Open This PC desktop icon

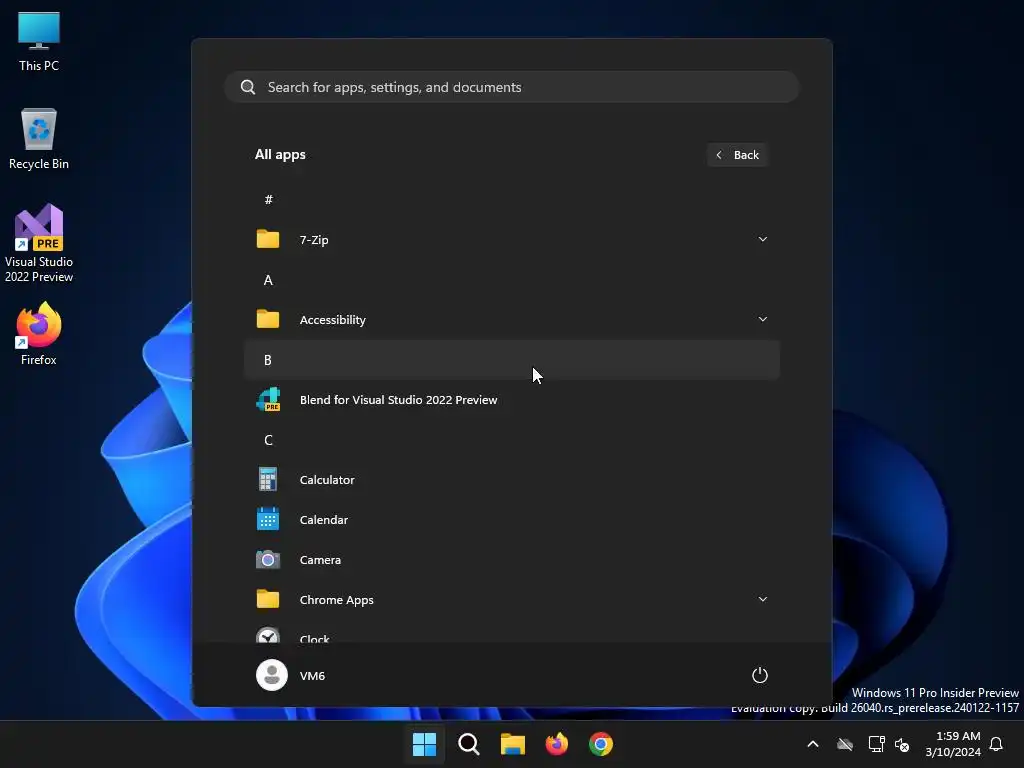39,41
